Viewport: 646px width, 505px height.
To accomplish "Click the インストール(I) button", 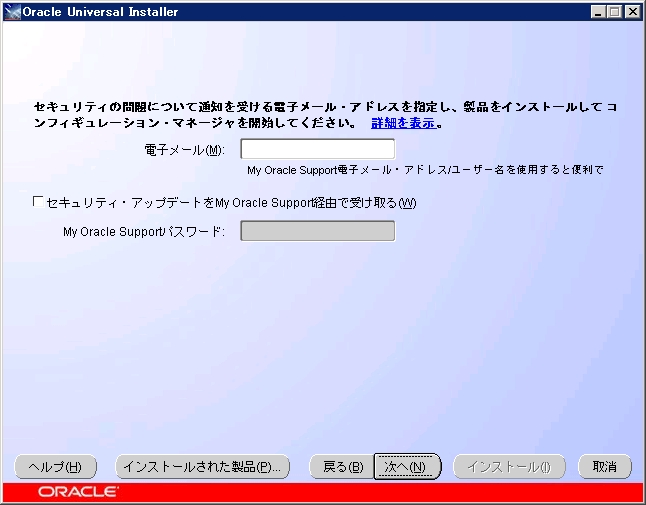I will [508, 466].
